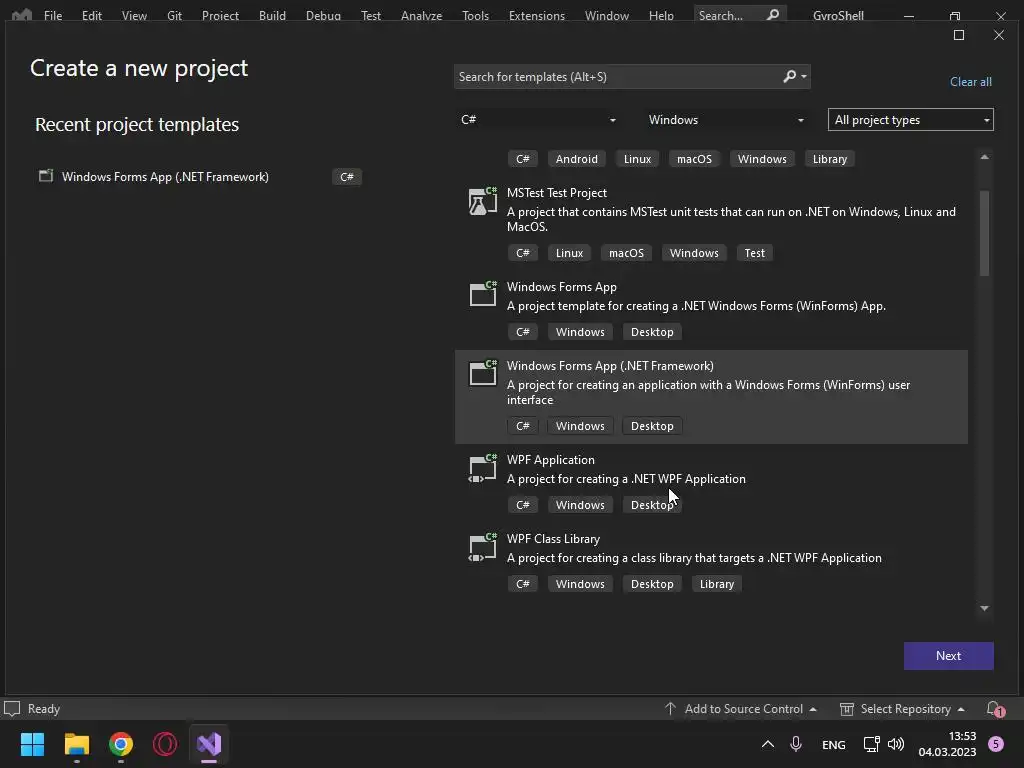
Task: Click the Clear all link
Action: tap(970, 82)
